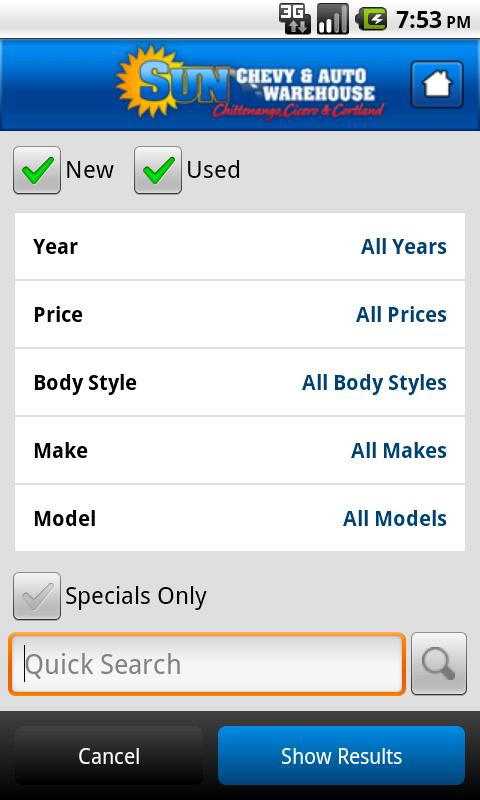
Task: Uncheck the Used vehicles checkbox
Action: 158,170
